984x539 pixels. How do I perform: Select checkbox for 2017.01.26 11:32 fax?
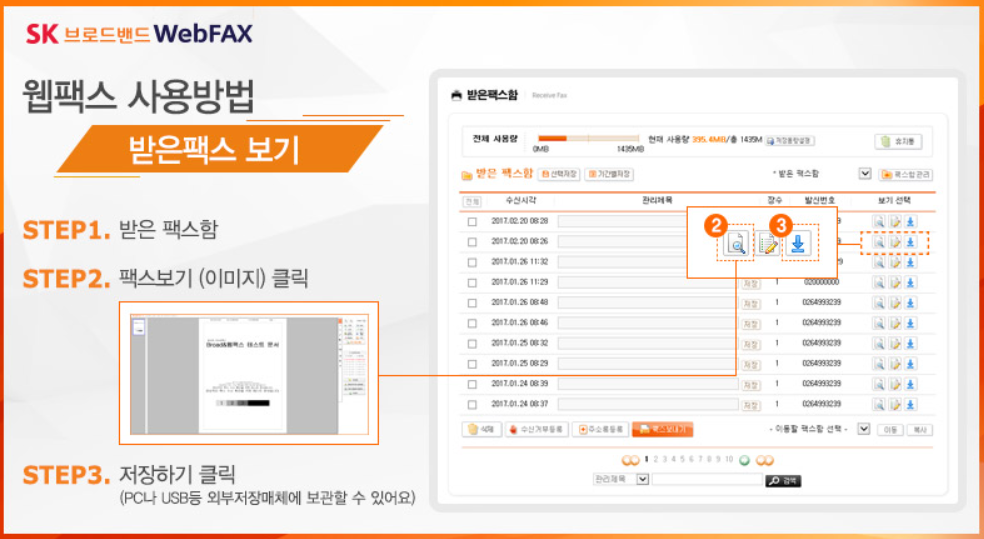[472, 262]
